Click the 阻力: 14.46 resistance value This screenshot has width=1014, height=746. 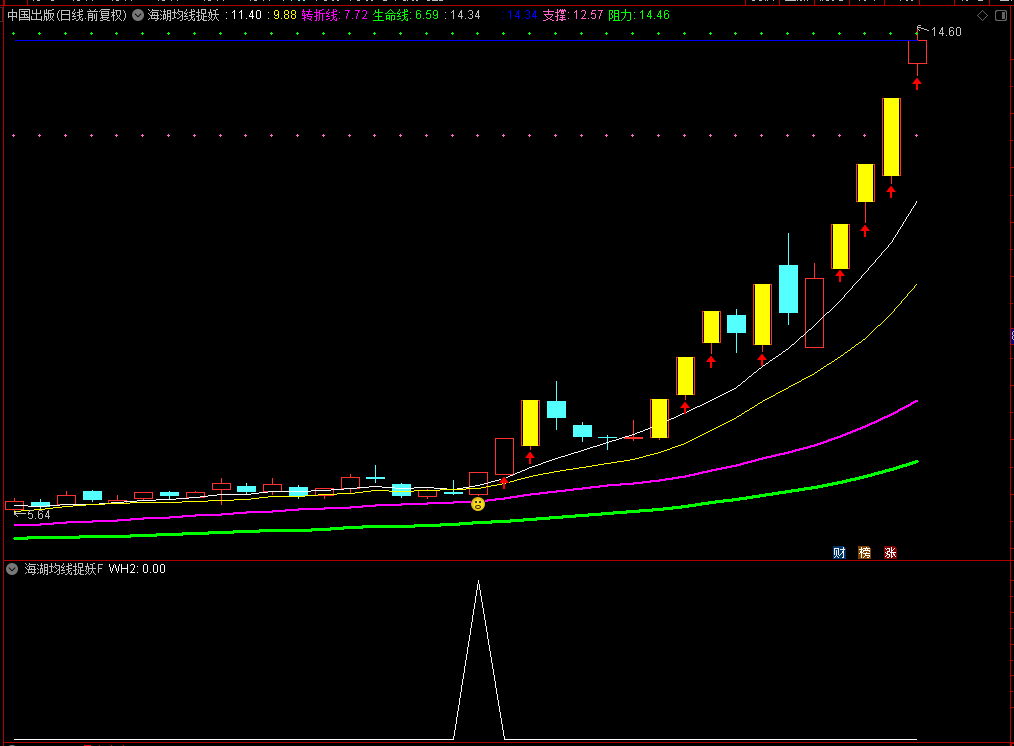[638, 15]
